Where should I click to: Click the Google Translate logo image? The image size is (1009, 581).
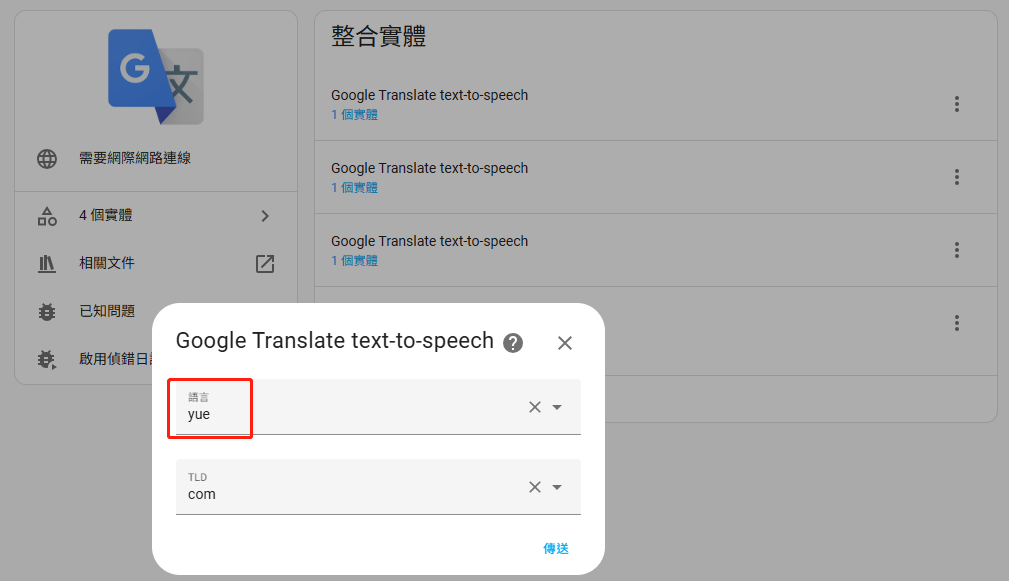point(156,77)
